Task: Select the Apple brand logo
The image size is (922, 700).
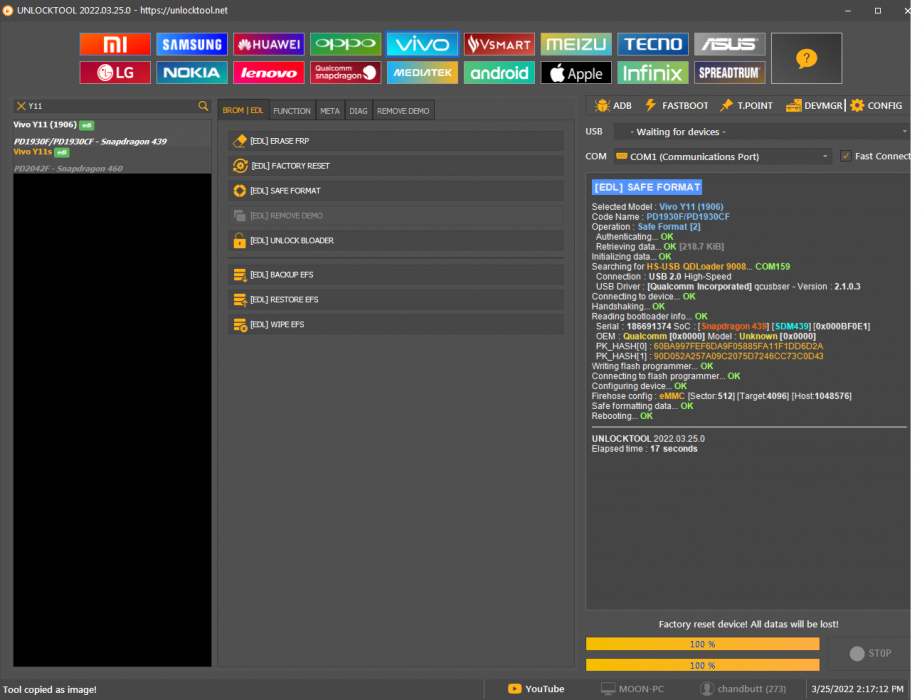Action: pyautogui.click(x=576, y=72)
